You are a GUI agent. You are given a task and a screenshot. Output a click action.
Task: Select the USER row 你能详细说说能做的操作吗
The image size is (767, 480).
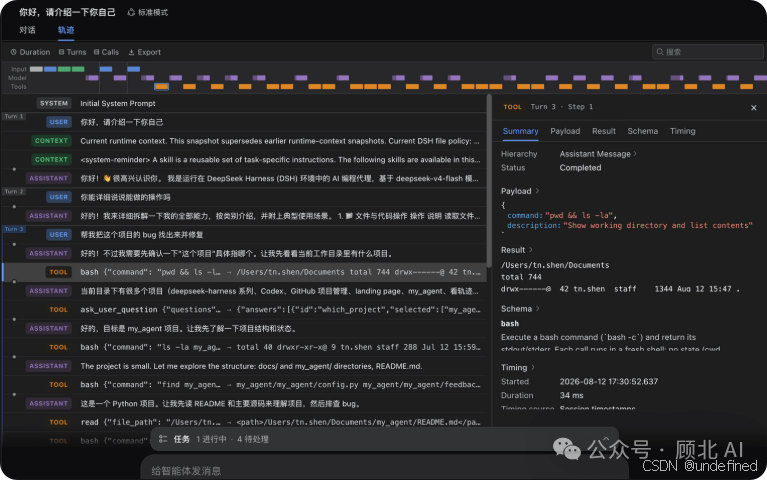tap(244, 197)
